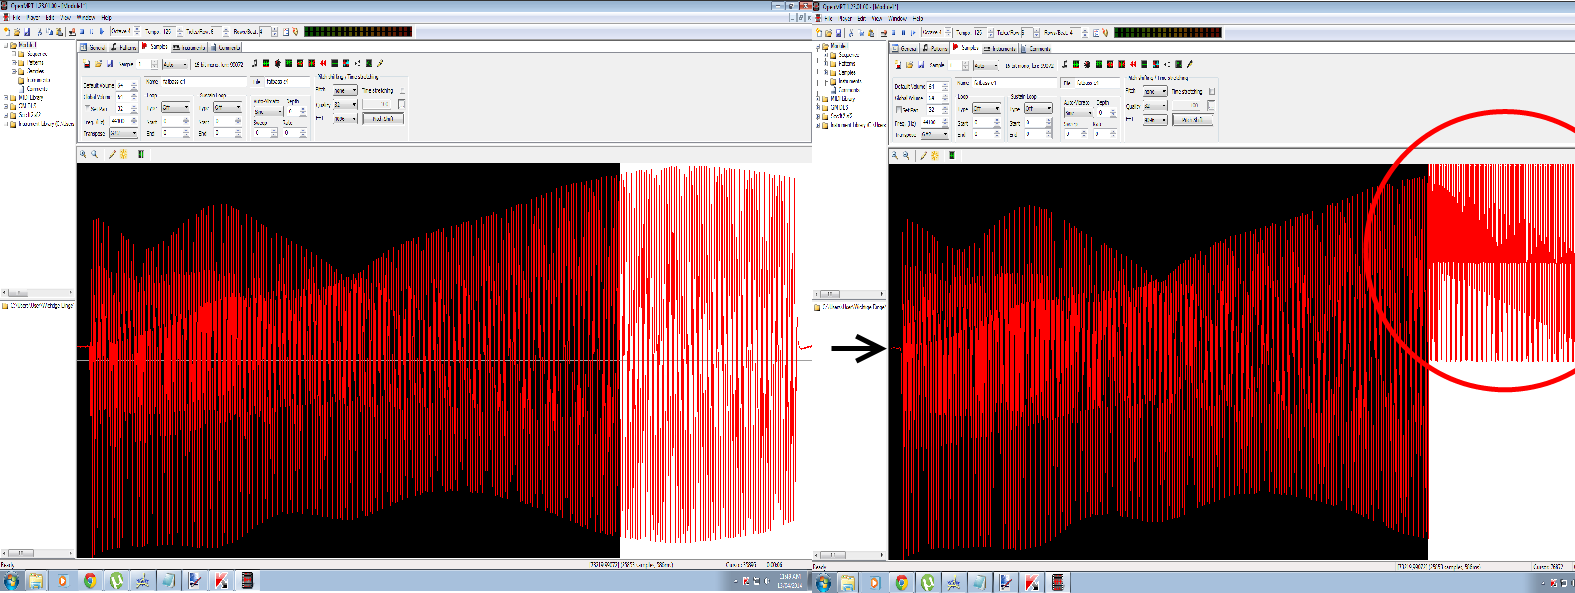Click new sample icon in left sample toolbar
This screenshot has height=593, width=1575.
pyautogui.click(x=87, y=64)
